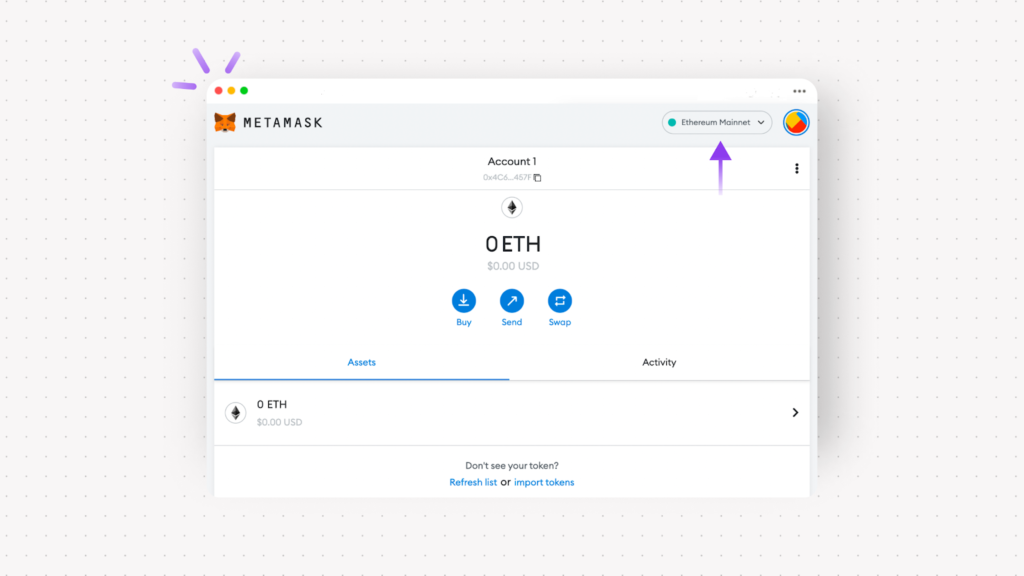
Task: Switch to the Assets tab
Action: [361, 362]
